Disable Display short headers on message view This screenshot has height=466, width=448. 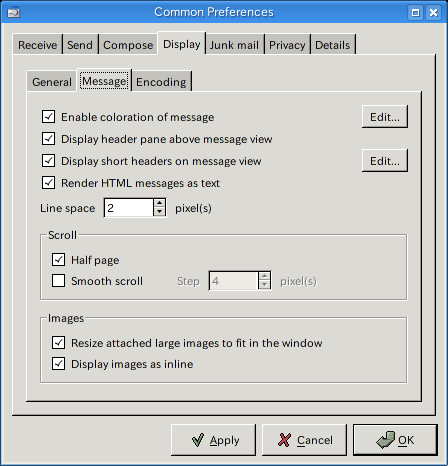pyautogui.click(x=49, y=161)
